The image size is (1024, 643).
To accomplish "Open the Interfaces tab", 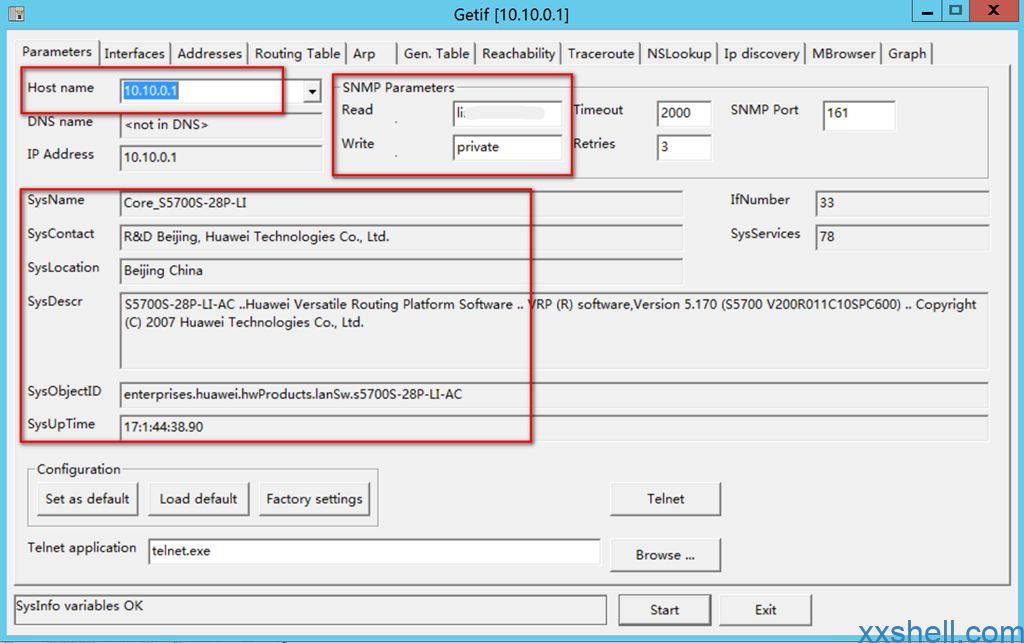I will 135,54.
